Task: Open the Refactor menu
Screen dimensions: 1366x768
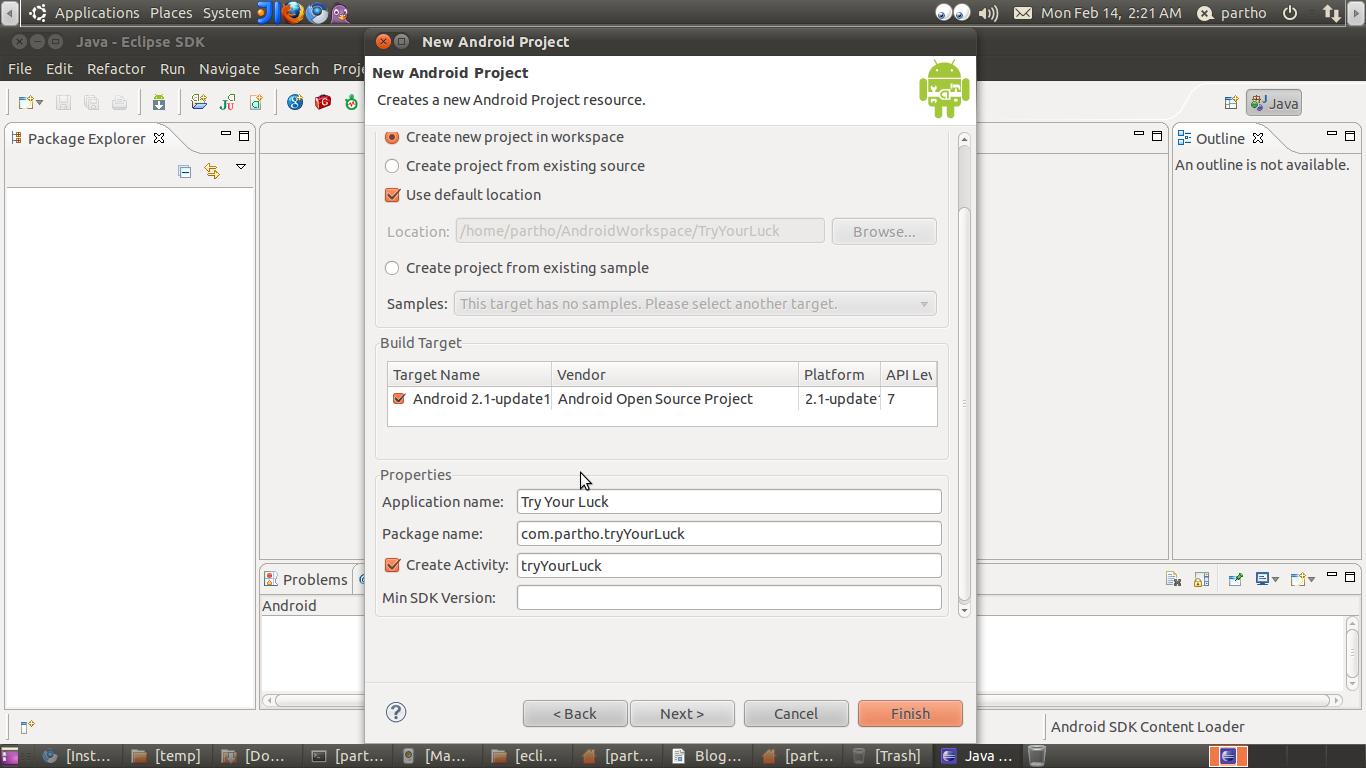Action: coord(116,69)
